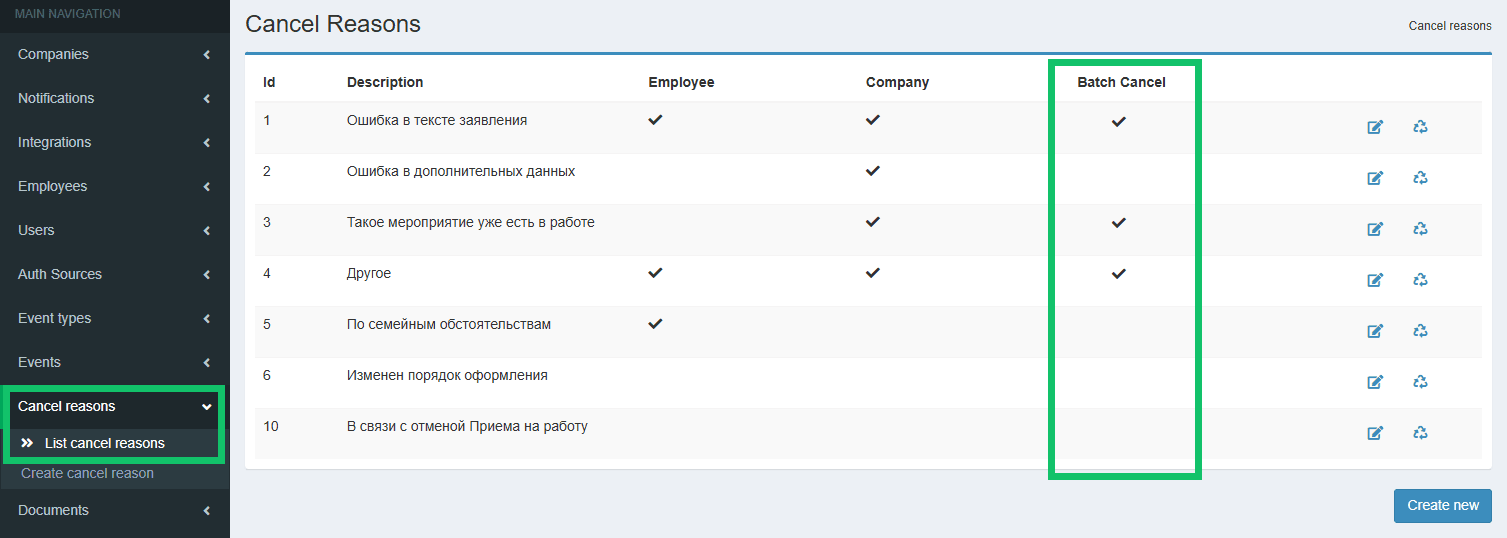Click the Create new button

1442,505
